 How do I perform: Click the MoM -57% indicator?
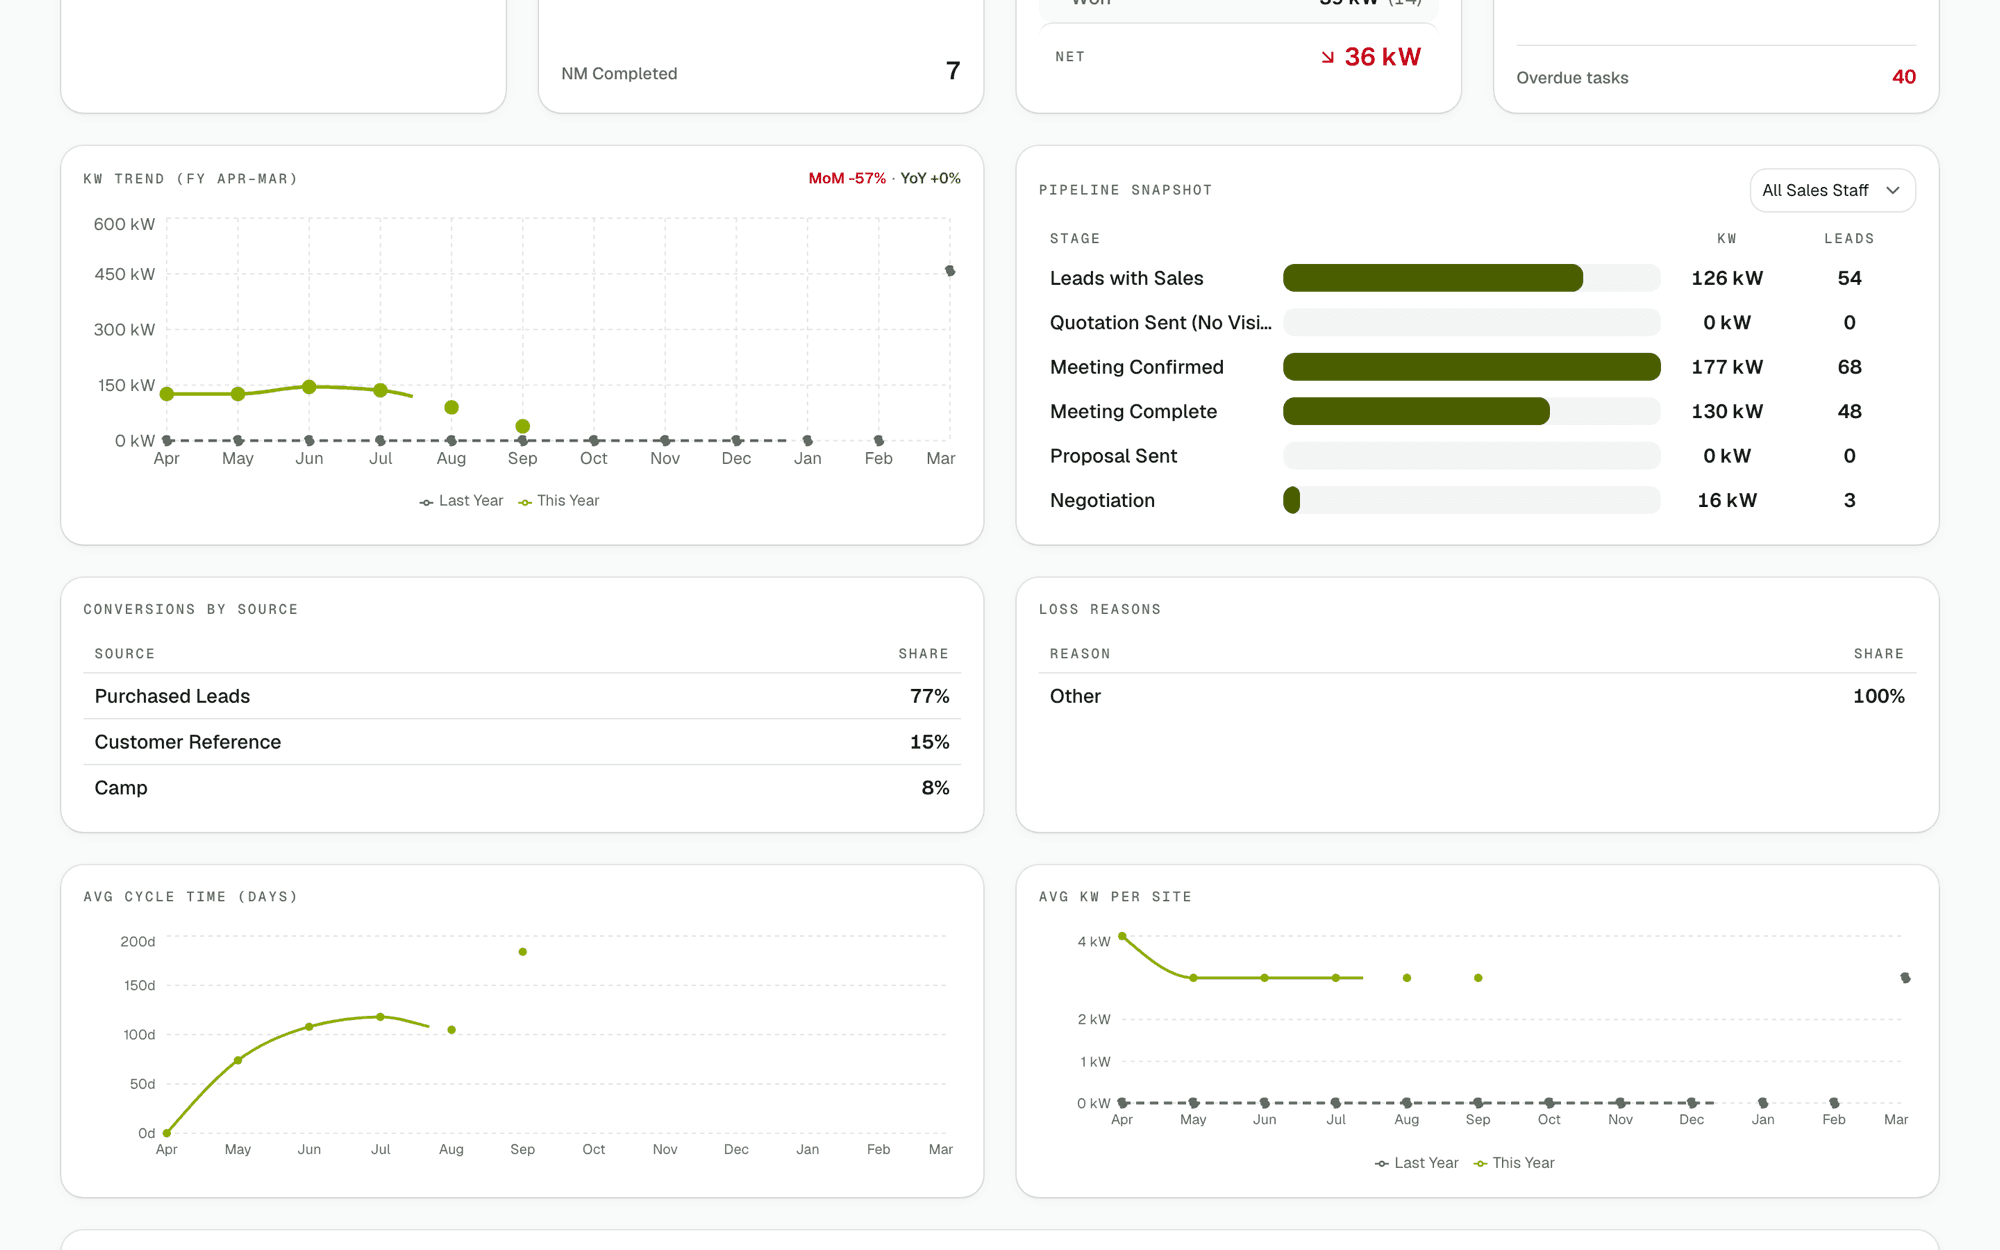tap(847, 178)
